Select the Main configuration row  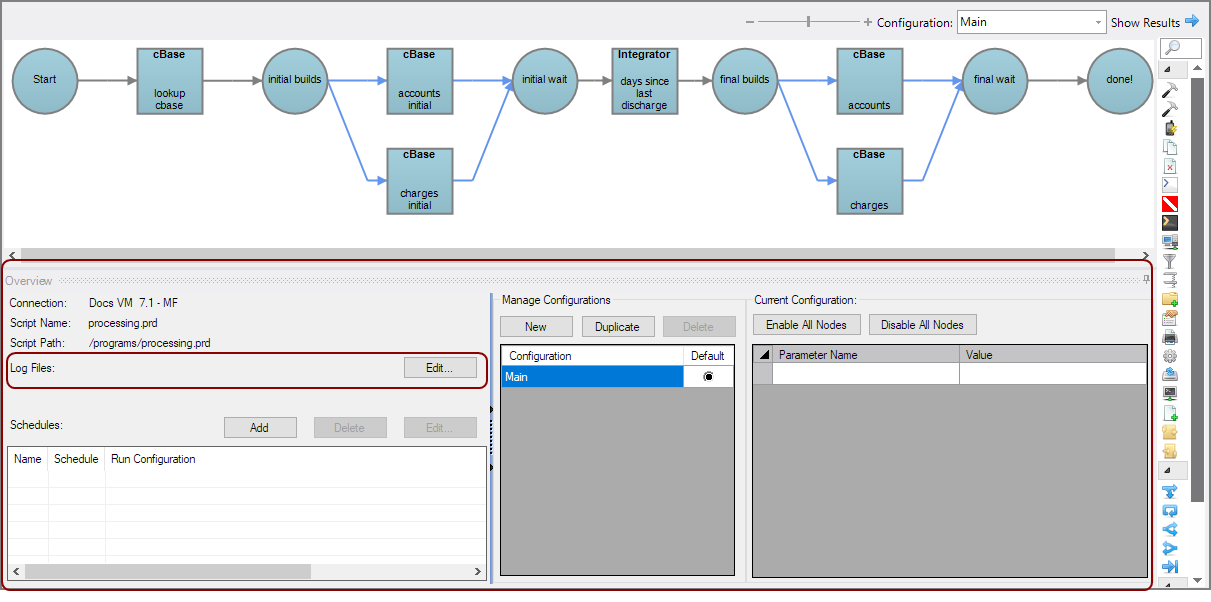592,377
